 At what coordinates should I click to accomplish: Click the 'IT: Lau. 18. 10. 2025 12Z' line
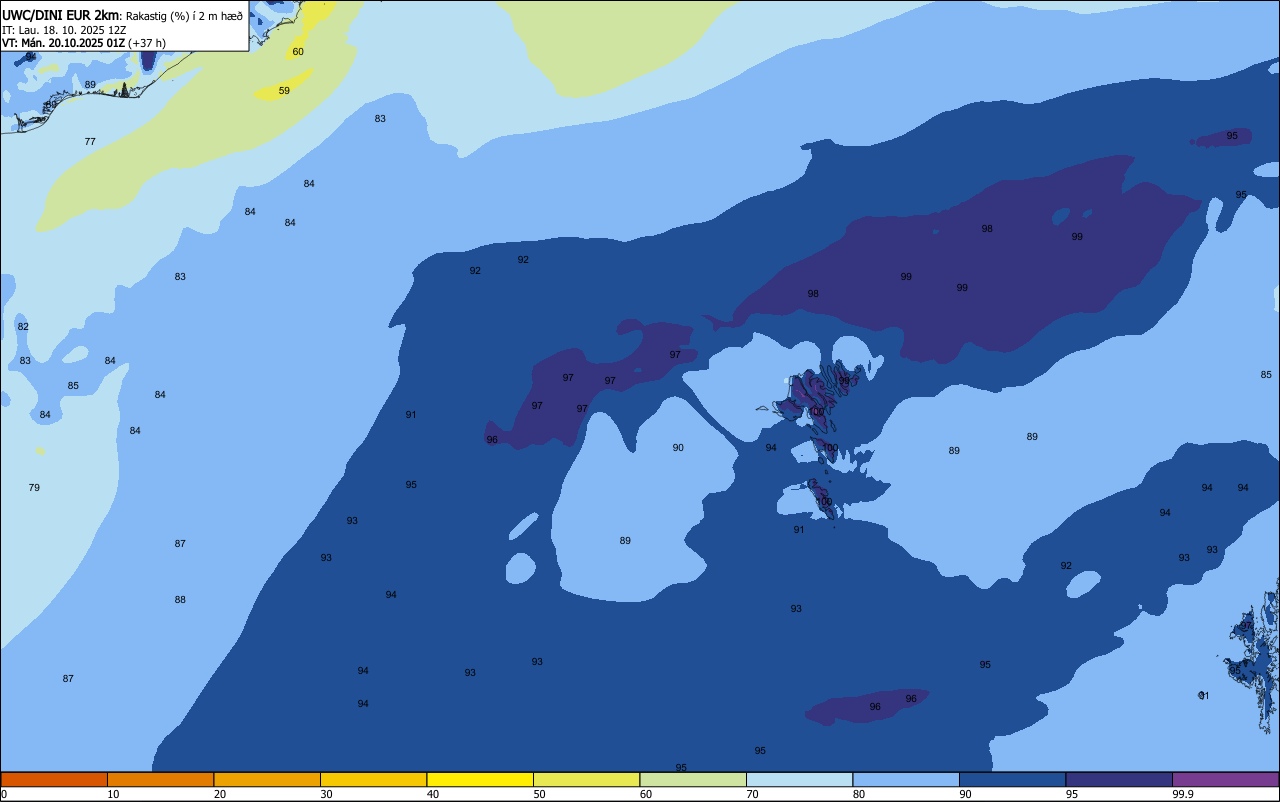(64, 30)
